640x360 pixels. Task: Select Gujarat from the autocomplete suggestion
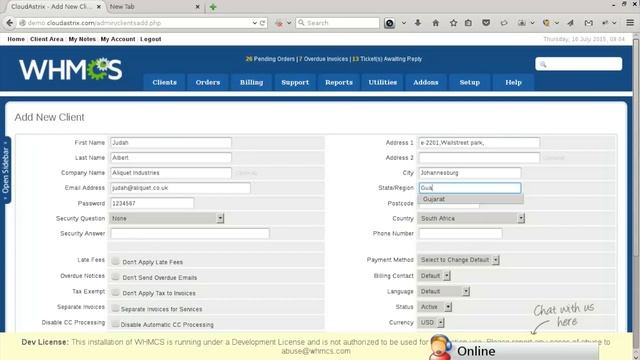(x=470, y=199)
